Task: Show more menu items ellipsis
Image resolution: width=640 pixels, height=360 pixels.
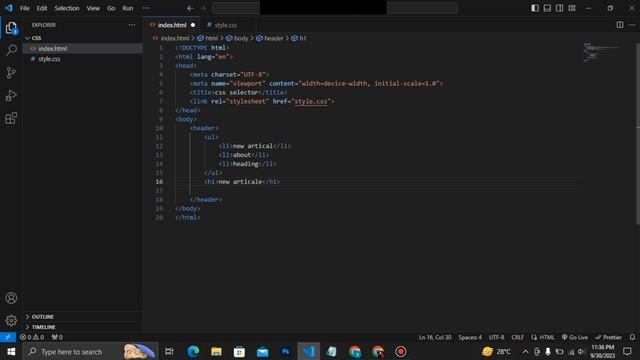Action: [146, 8]
